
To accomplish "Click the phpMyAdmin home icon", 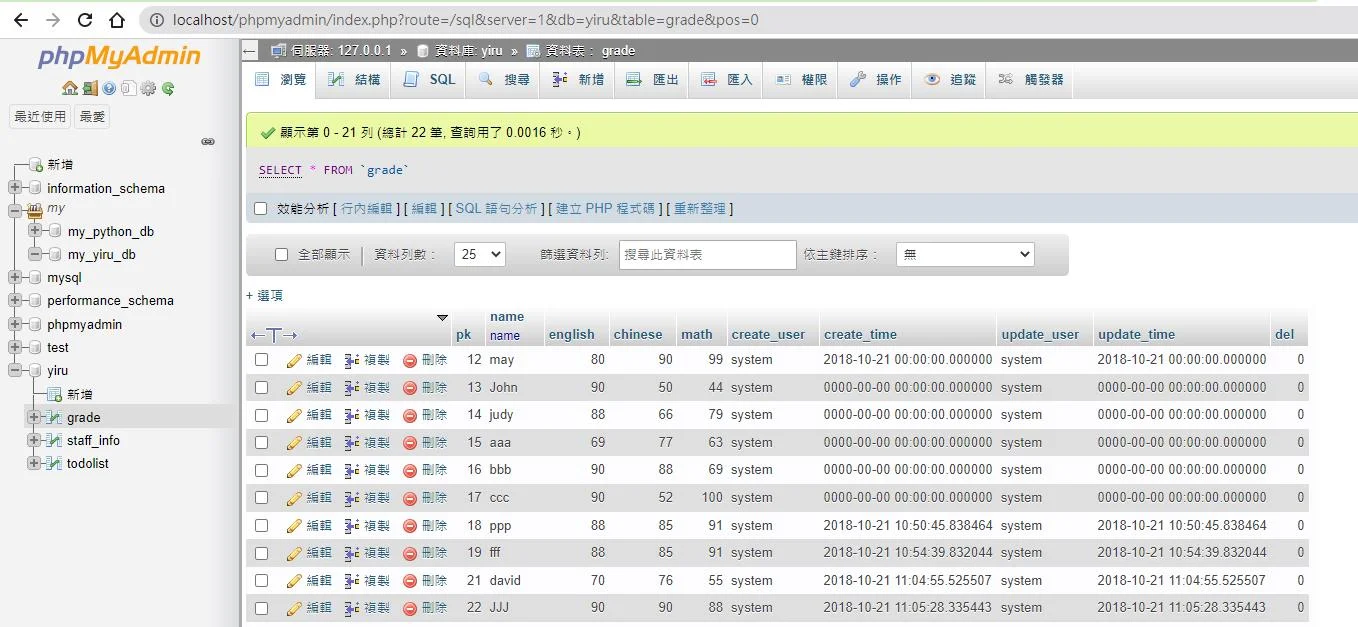I will (70, 88).
